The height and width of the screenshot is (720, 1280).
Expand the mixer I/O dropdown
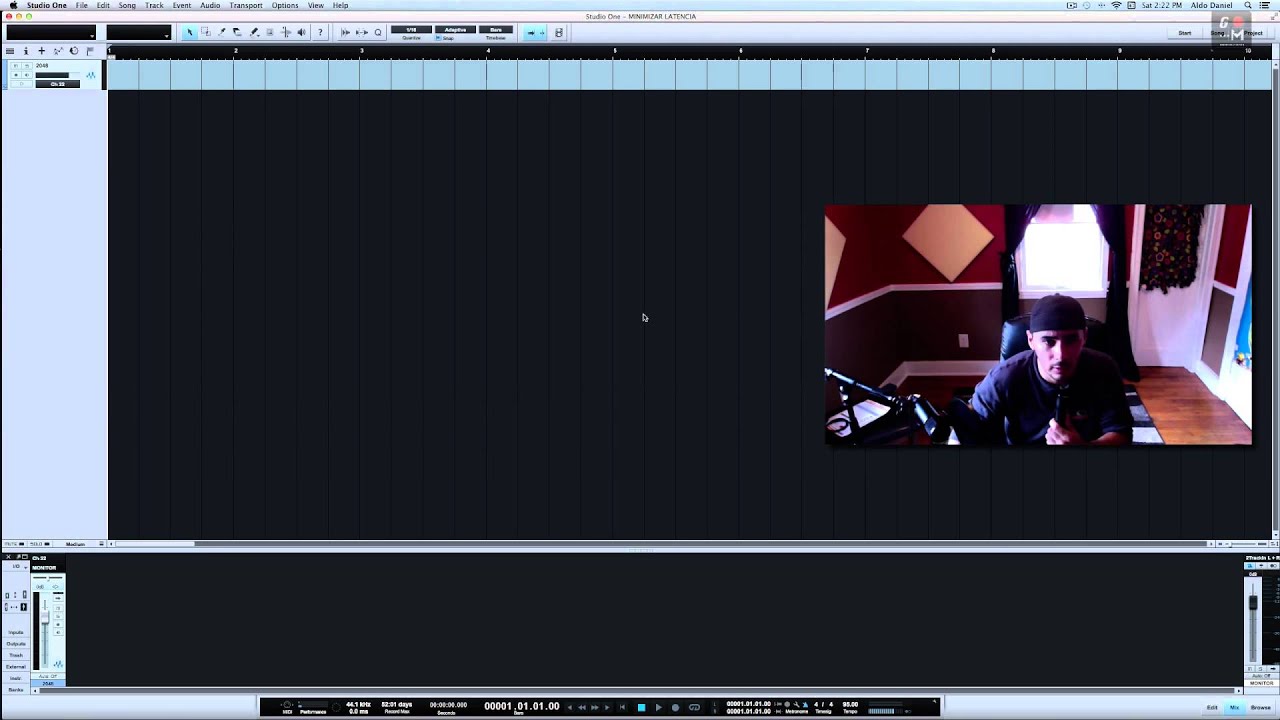pos(19,566)
